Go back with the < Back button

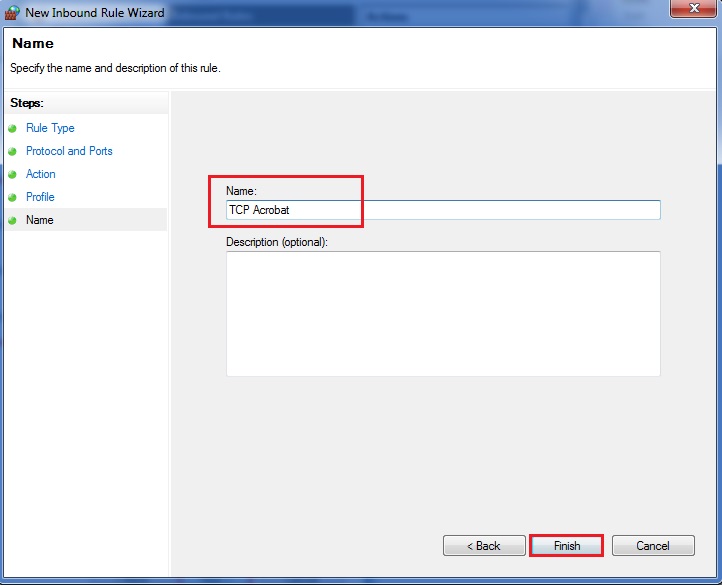[x=484, y=546]
